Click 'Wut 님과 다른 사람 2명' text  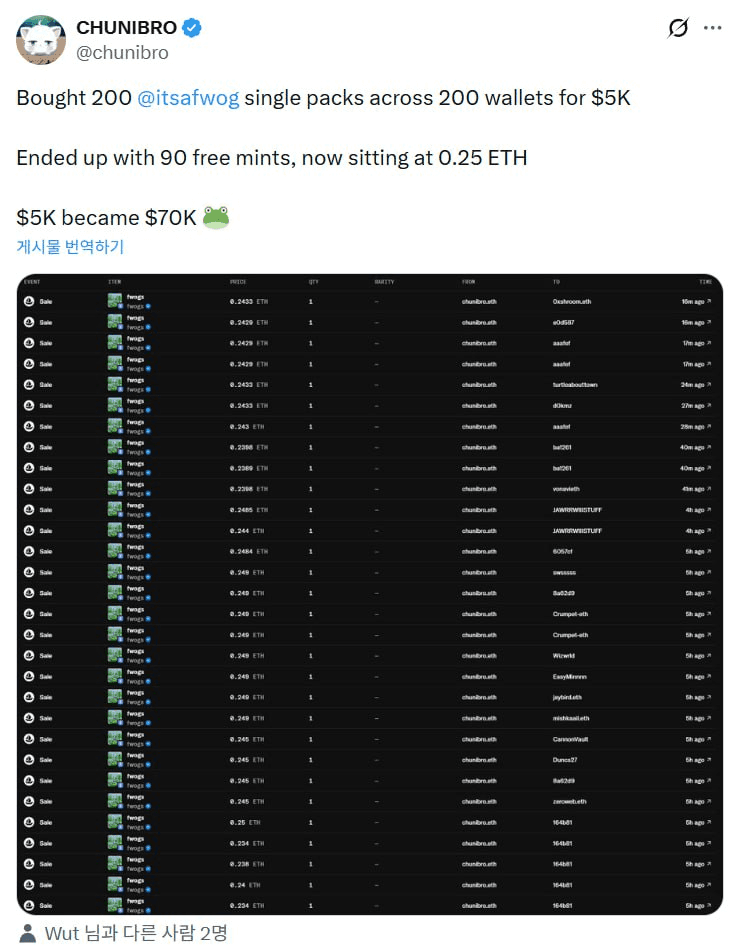pyautogui.click(x=136, y=933)
